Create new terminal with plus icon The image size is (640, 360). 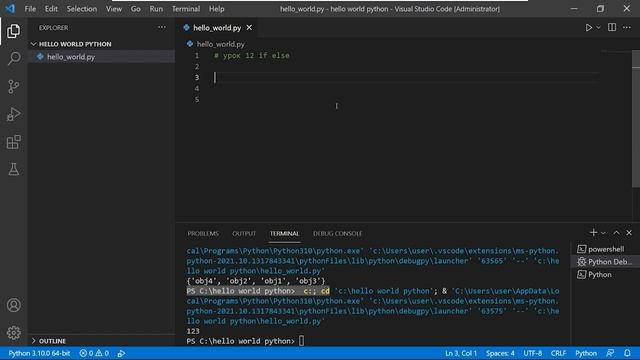593,232
